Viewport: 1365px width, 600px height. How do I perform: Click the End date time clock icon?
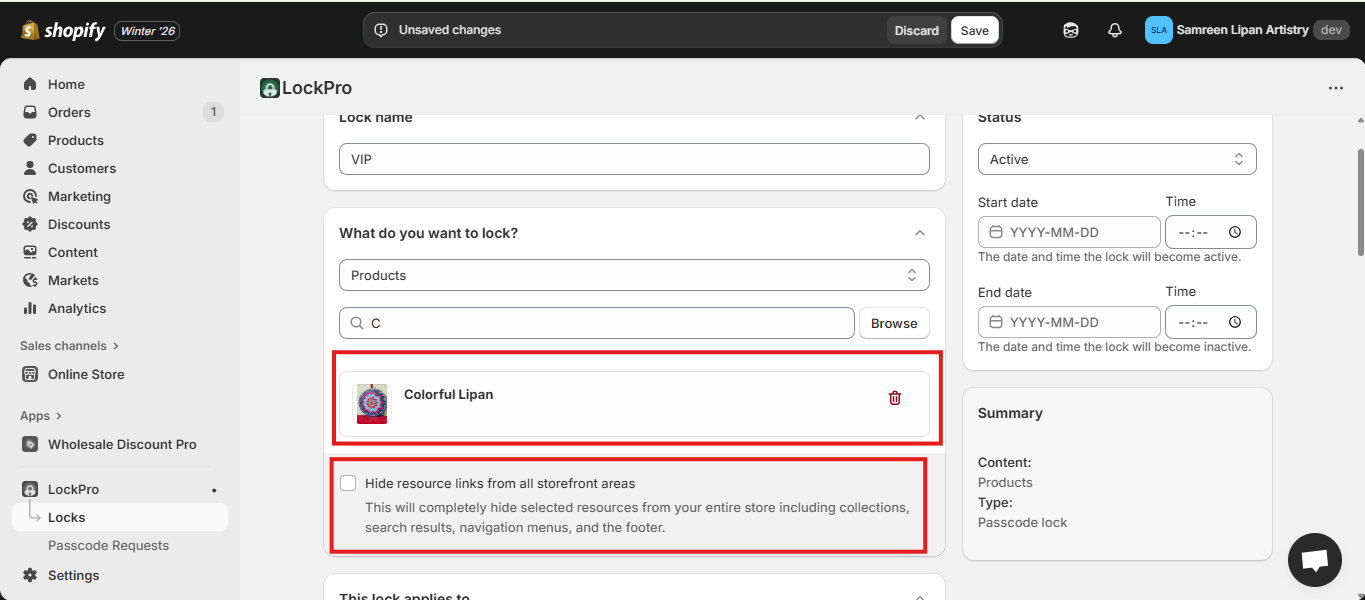click(x=1235, y=322)
